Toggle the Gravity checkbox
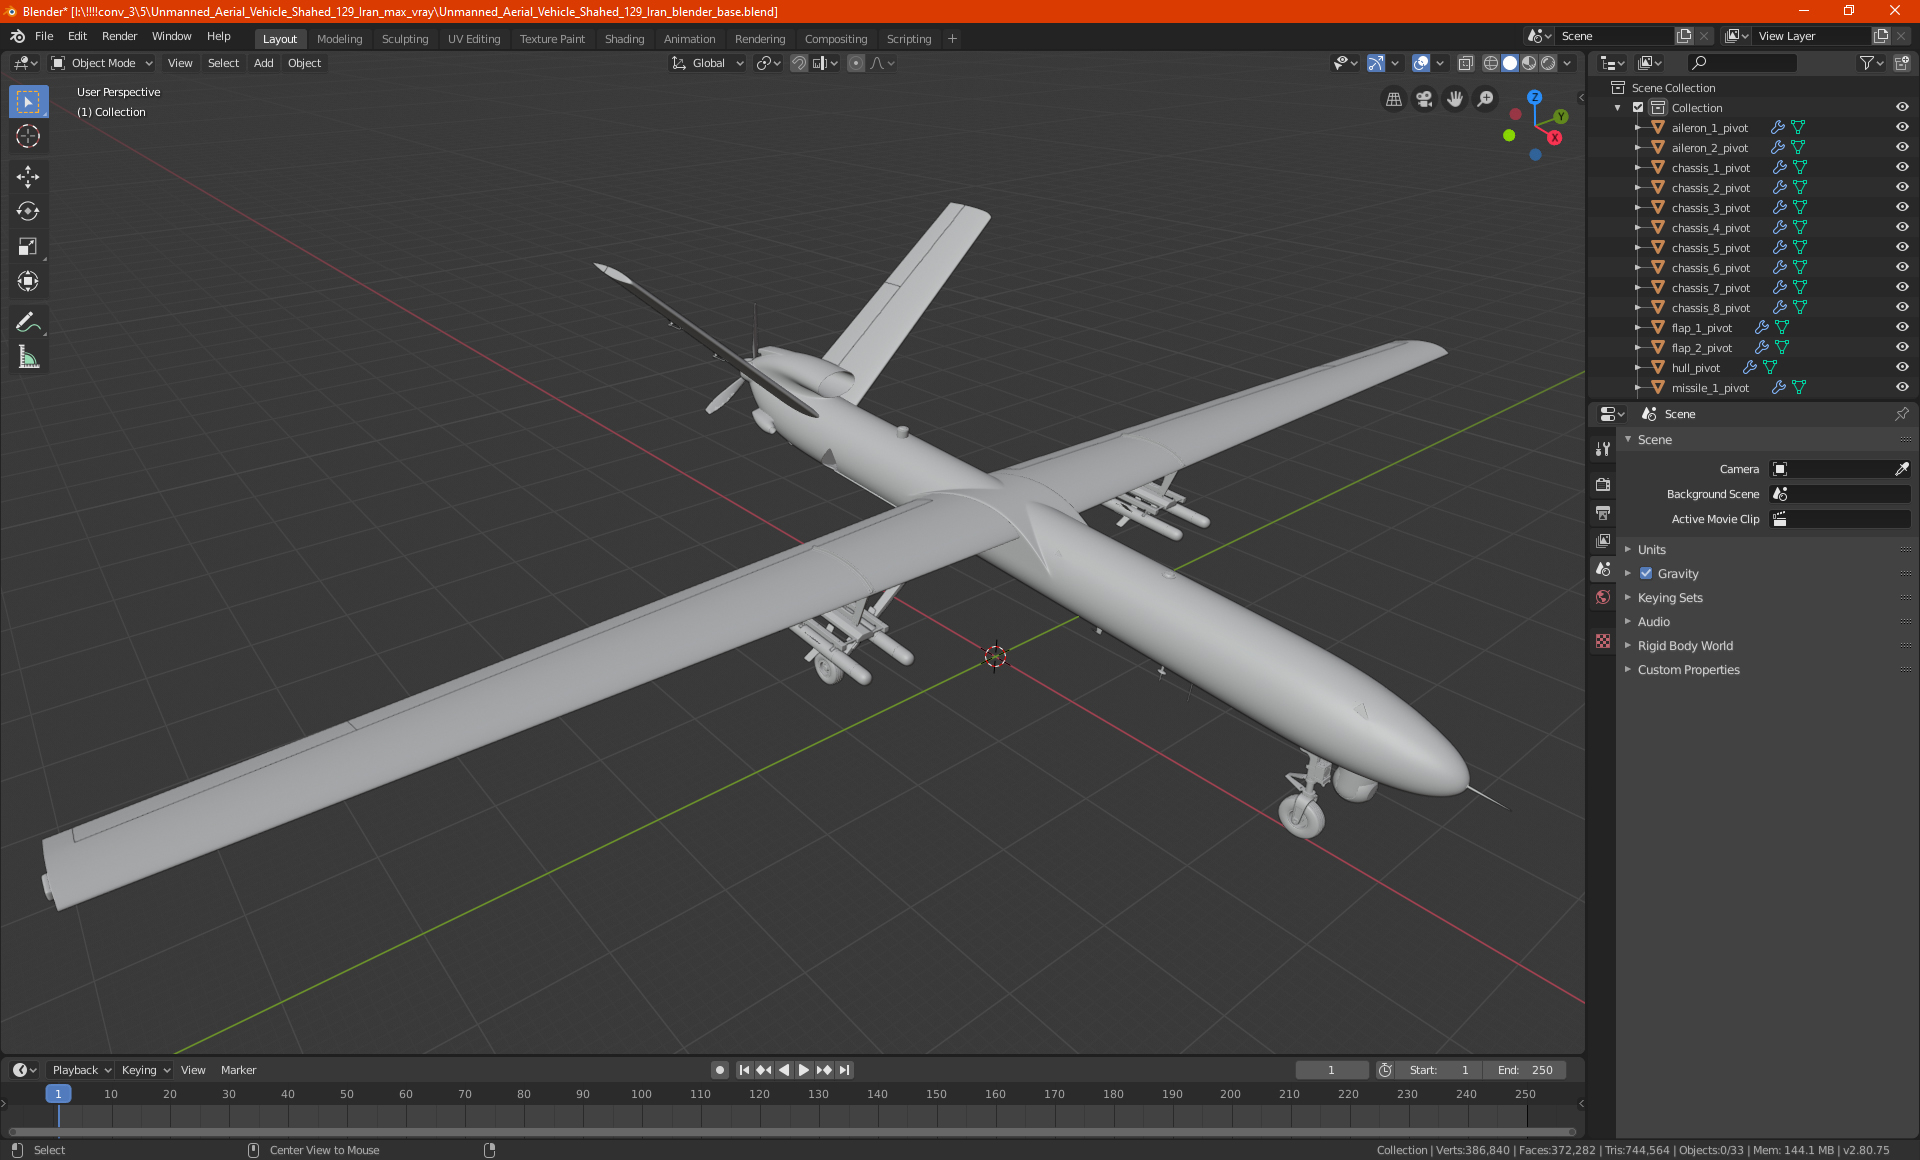 tap(1646, 573)
